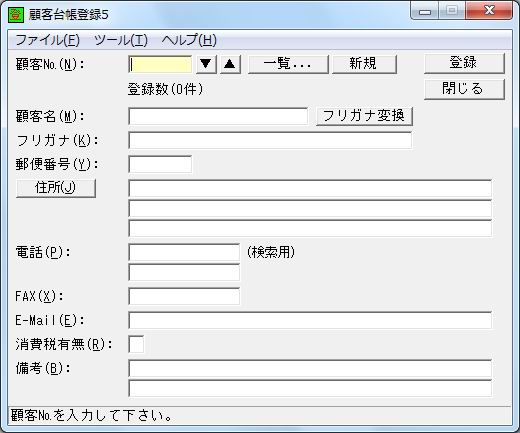Click the up arrow next to 顧客No.

230,64
